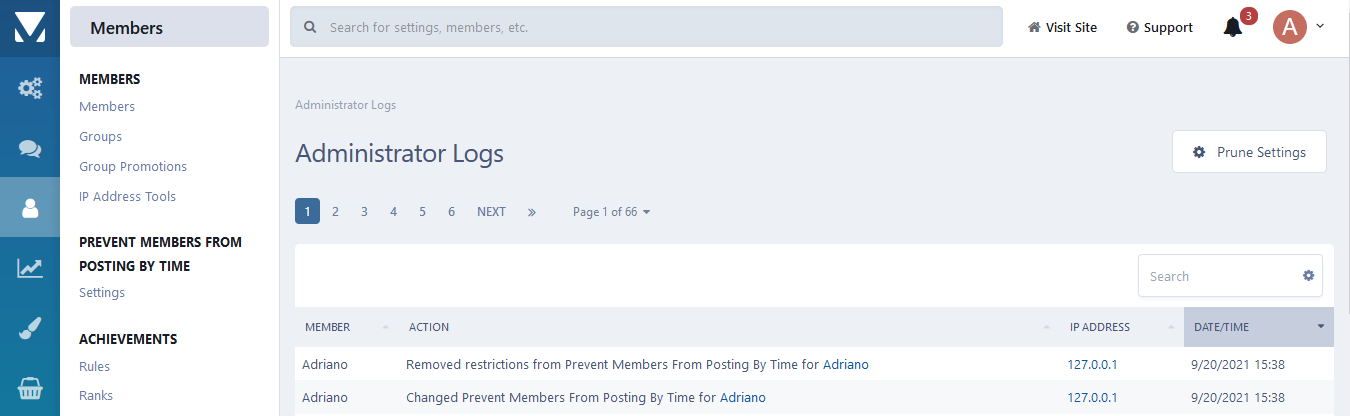This screenshot has width=1350, height=416.
Task: Go to page 2 of logs
Action: tap(335, 212)
